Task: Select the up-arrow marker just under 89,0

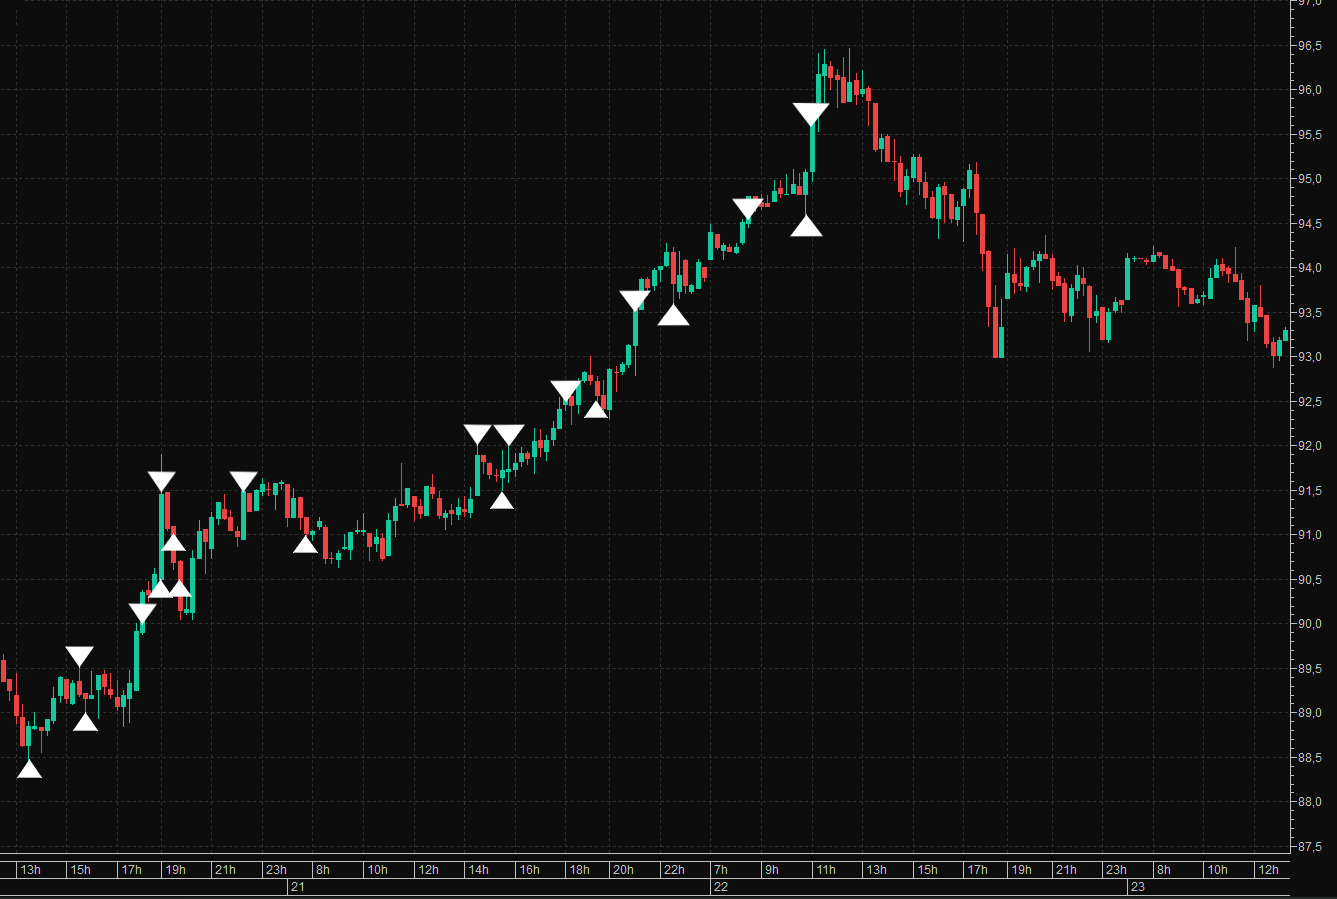Action: tap(86, 721)
